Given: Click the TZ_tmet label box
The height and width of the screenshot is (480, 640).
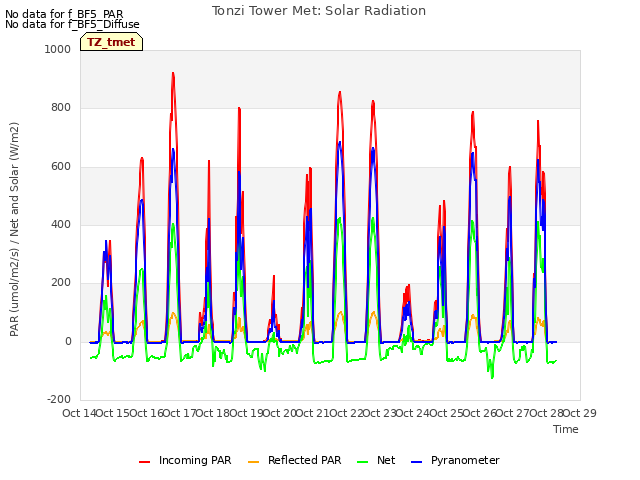Looking at the screenshot, I should (111, 42).
